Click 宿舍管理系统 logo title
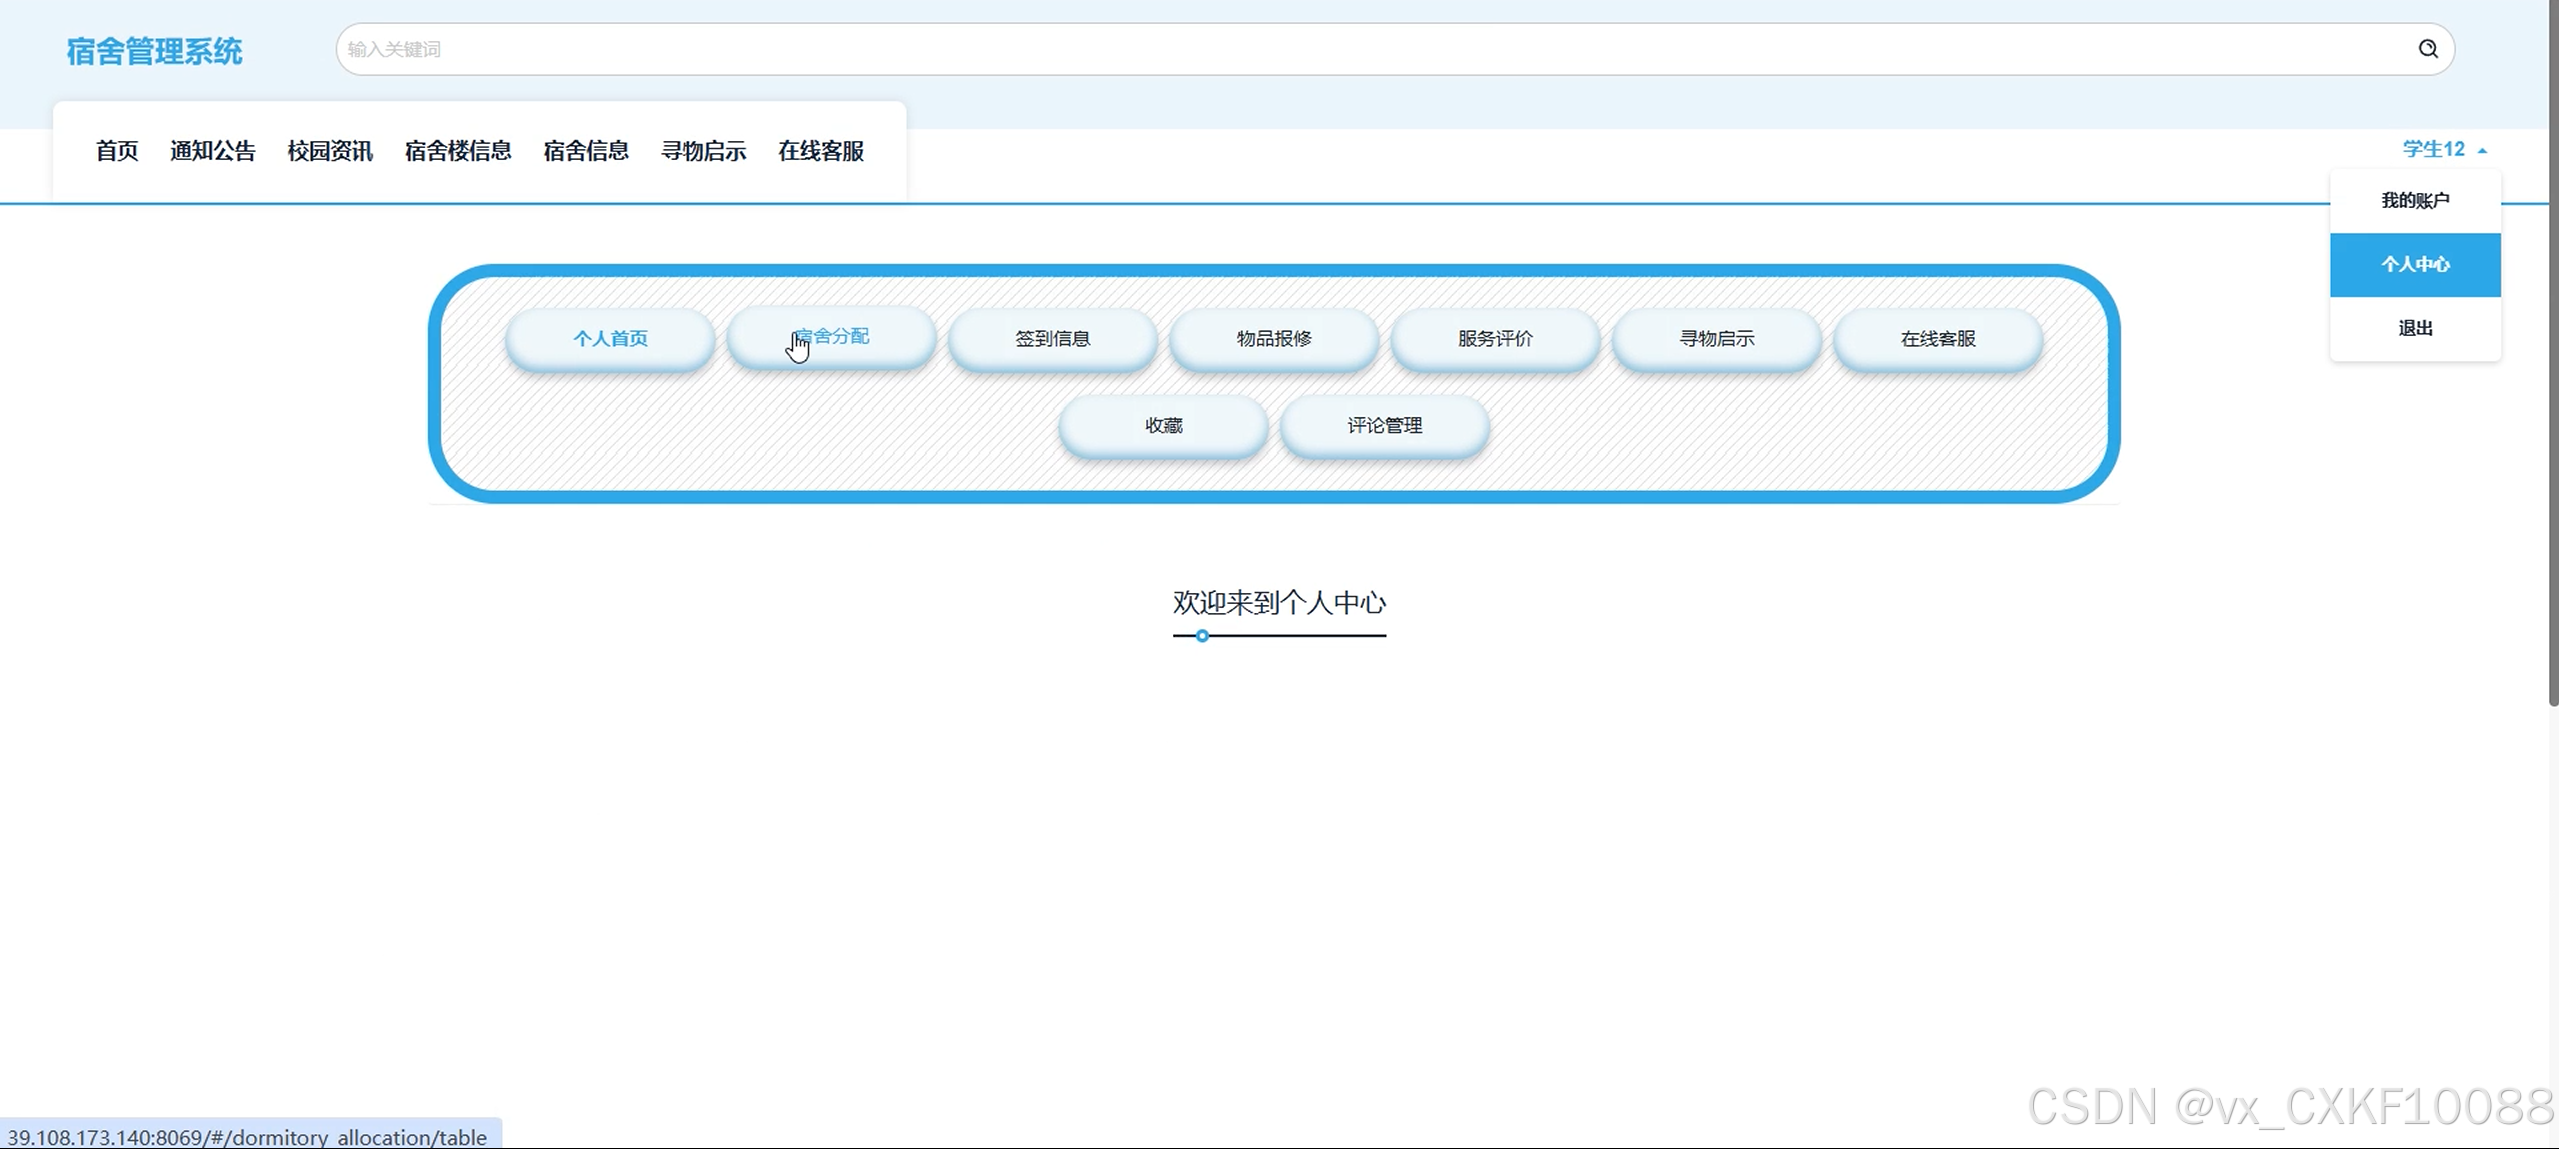The height and width of the screenshot is (1149, 2559). pos(154,51)
